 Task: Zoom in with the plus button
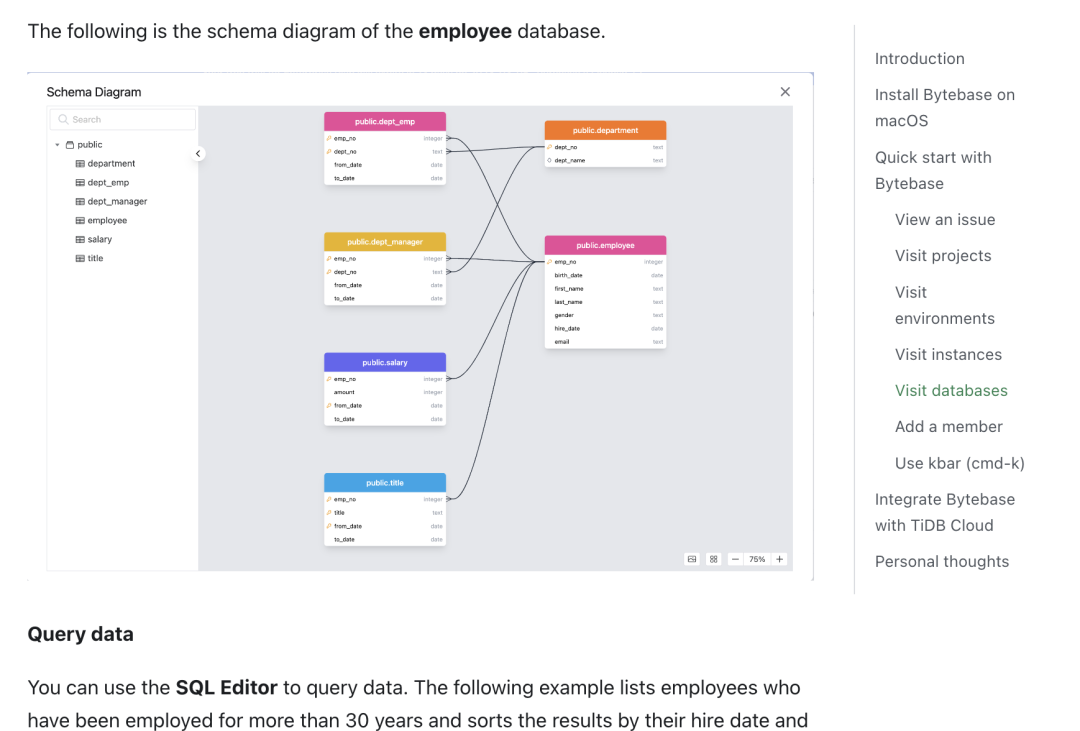click(x=779, y=559)
